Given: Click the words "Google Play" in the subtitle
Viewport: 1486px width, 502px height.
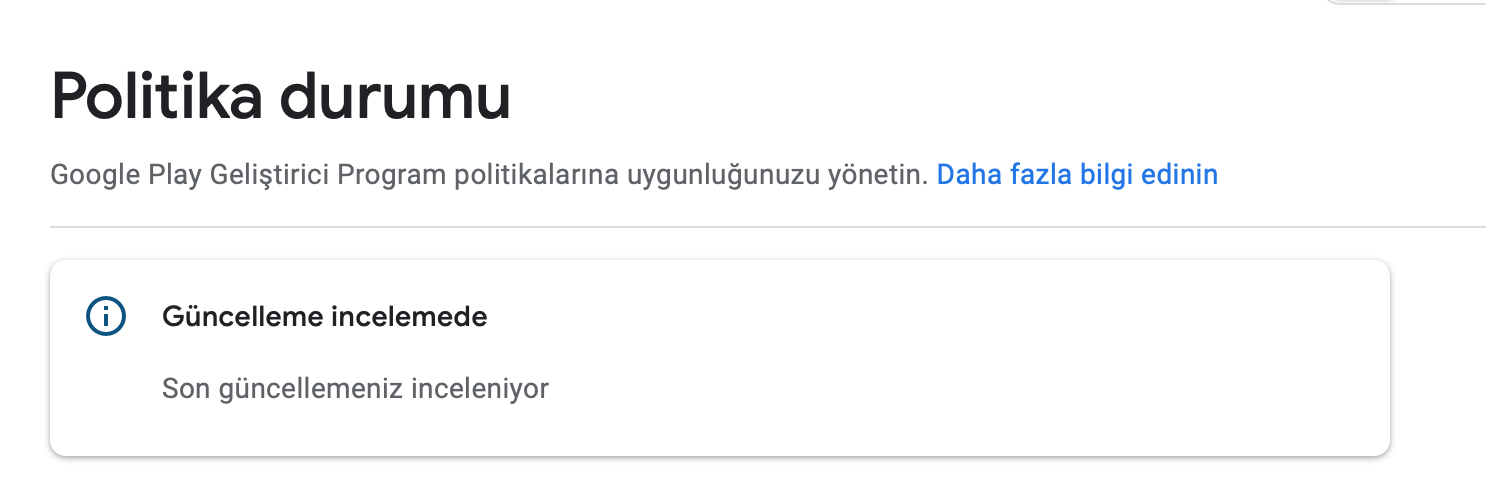Looking at the screenshot, I should pyautogui.click(x=126, y=176).
